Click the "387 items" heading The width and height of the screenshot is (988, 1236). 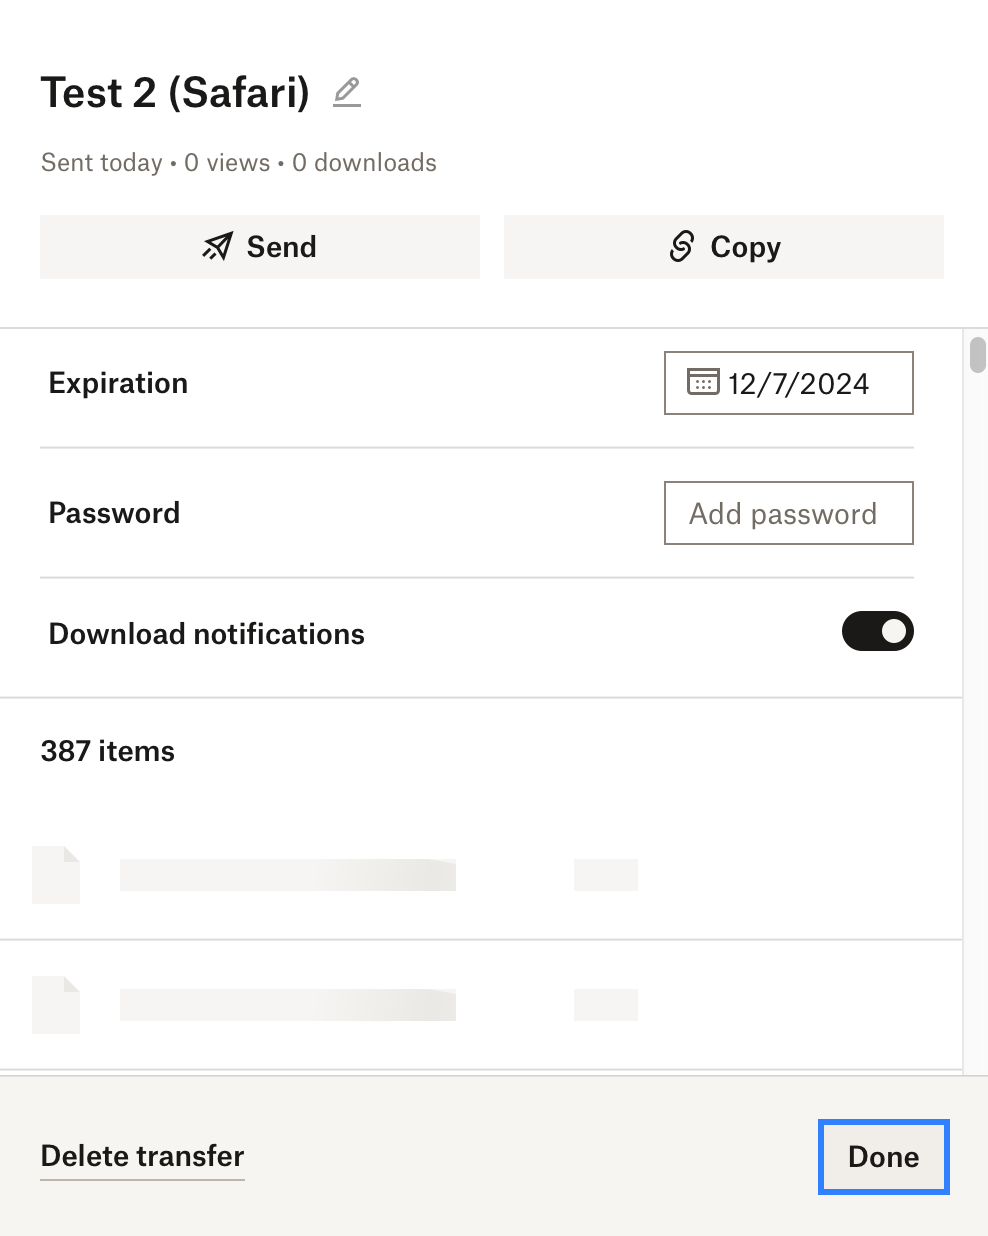(x=108, y=751)
